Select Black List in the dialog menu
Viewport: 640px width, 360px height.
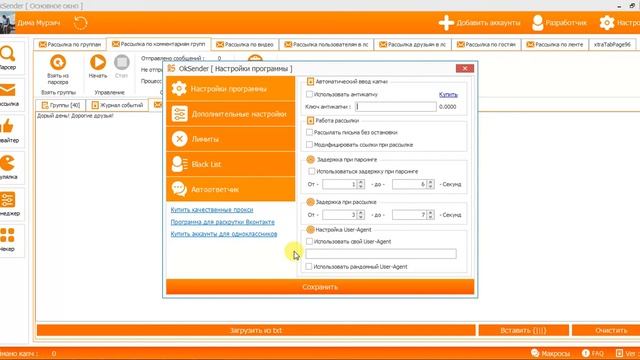[231, 164]
